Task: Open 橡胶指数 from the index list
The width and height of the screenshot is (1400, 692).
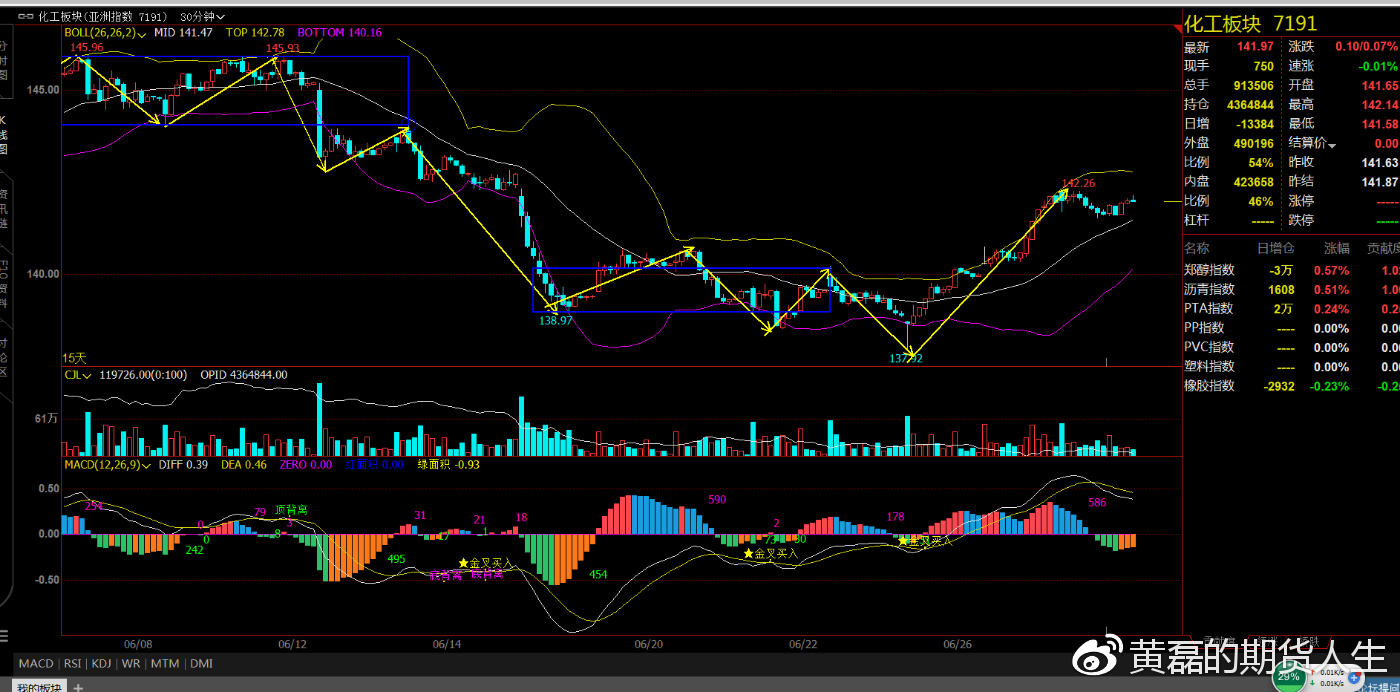Action: click(x=1209, y=386)
